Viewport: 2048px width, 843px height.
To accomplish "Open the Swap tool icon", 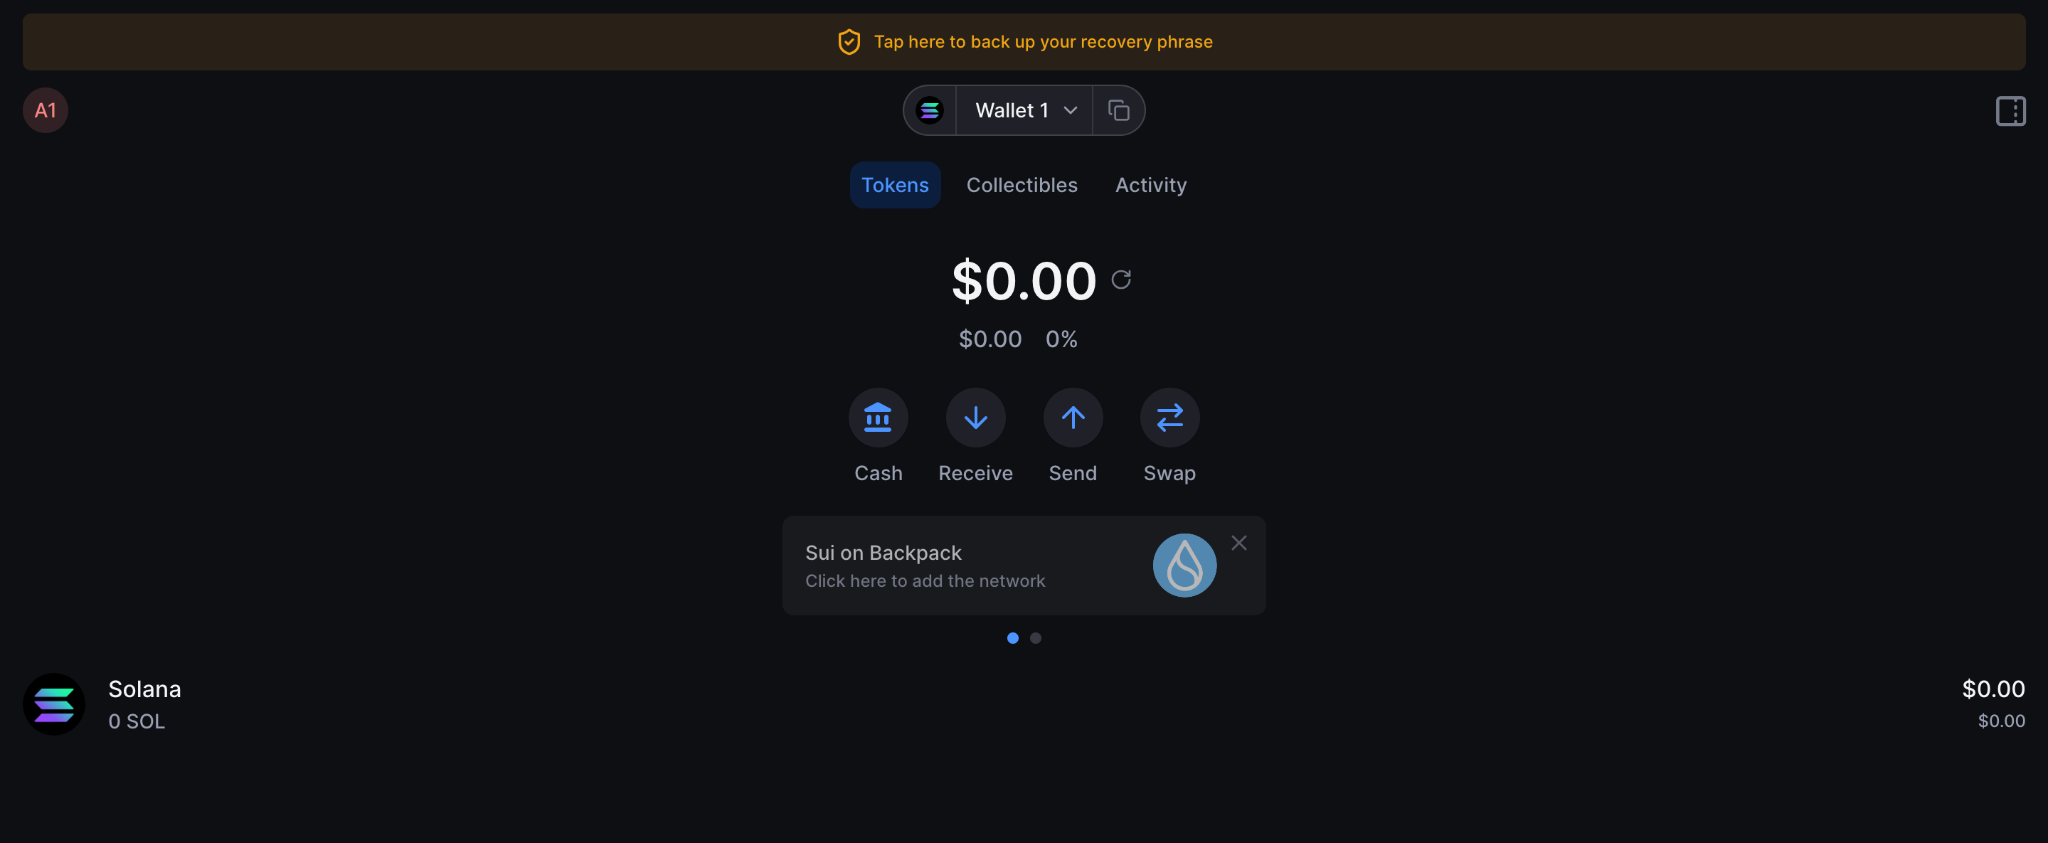I will coord(1169,417).
